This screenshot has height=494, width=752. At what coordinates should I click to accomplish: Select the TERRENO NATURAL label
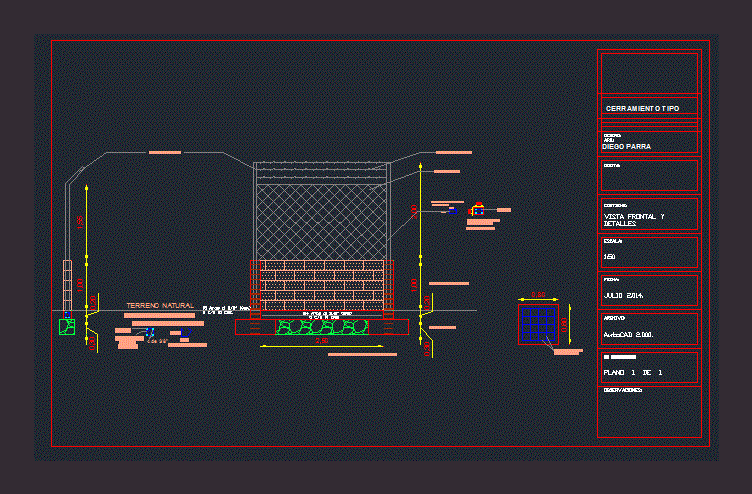(x=159, y=305)
